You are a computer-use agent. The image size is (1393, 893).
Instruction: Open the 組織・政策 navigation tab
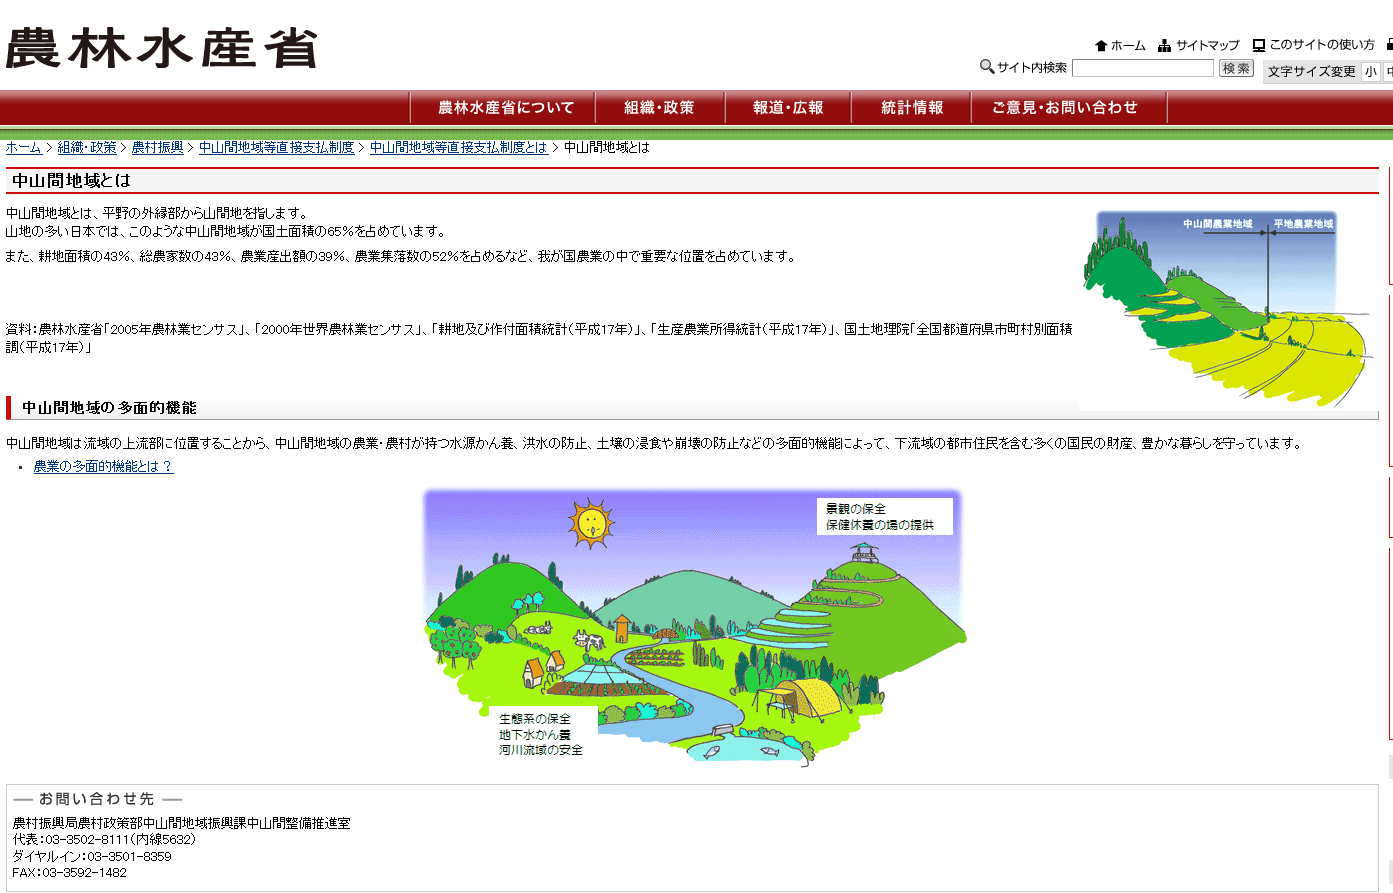[x=659, y=108]
